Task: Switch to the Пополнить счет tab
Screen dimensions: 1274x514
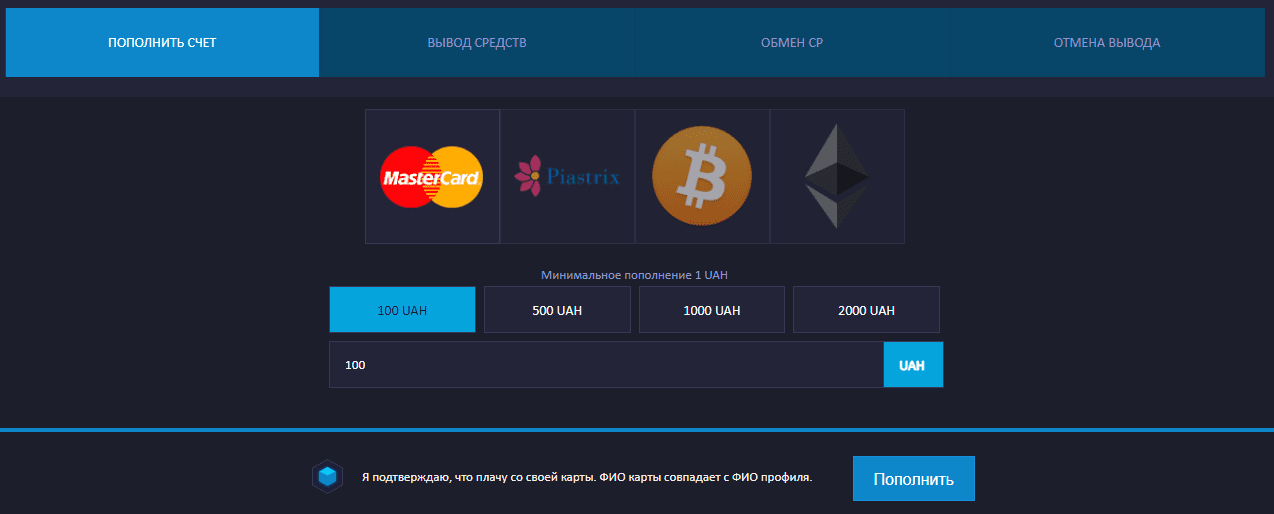Action: 162,43
